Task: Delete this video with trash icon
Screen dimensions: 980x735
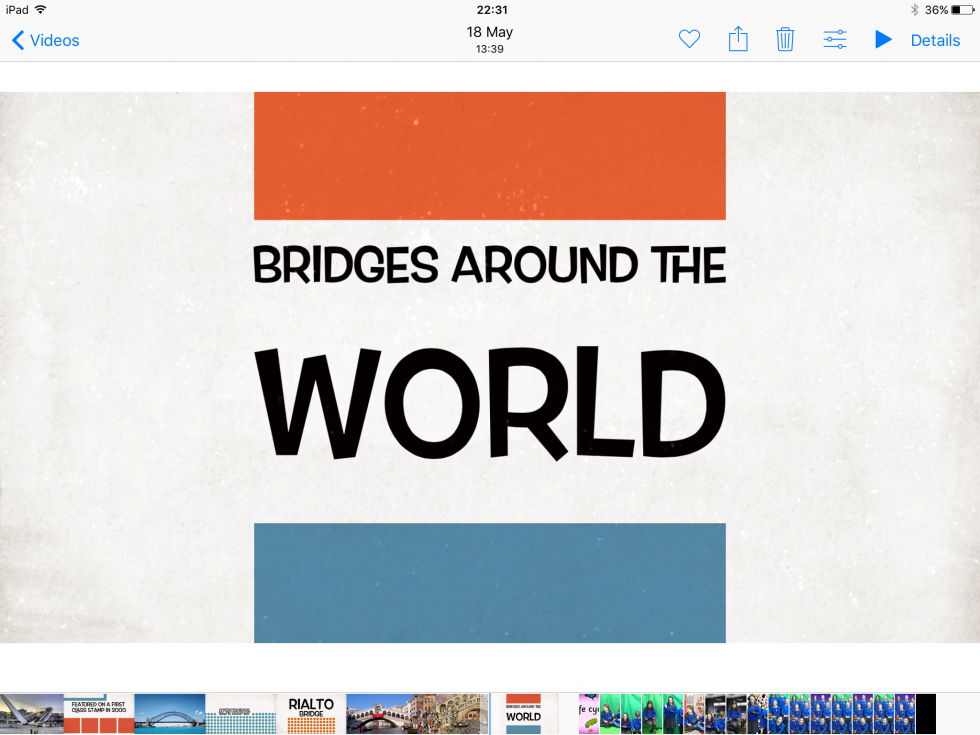Action: pyautogui.click(x=785, y=40)
